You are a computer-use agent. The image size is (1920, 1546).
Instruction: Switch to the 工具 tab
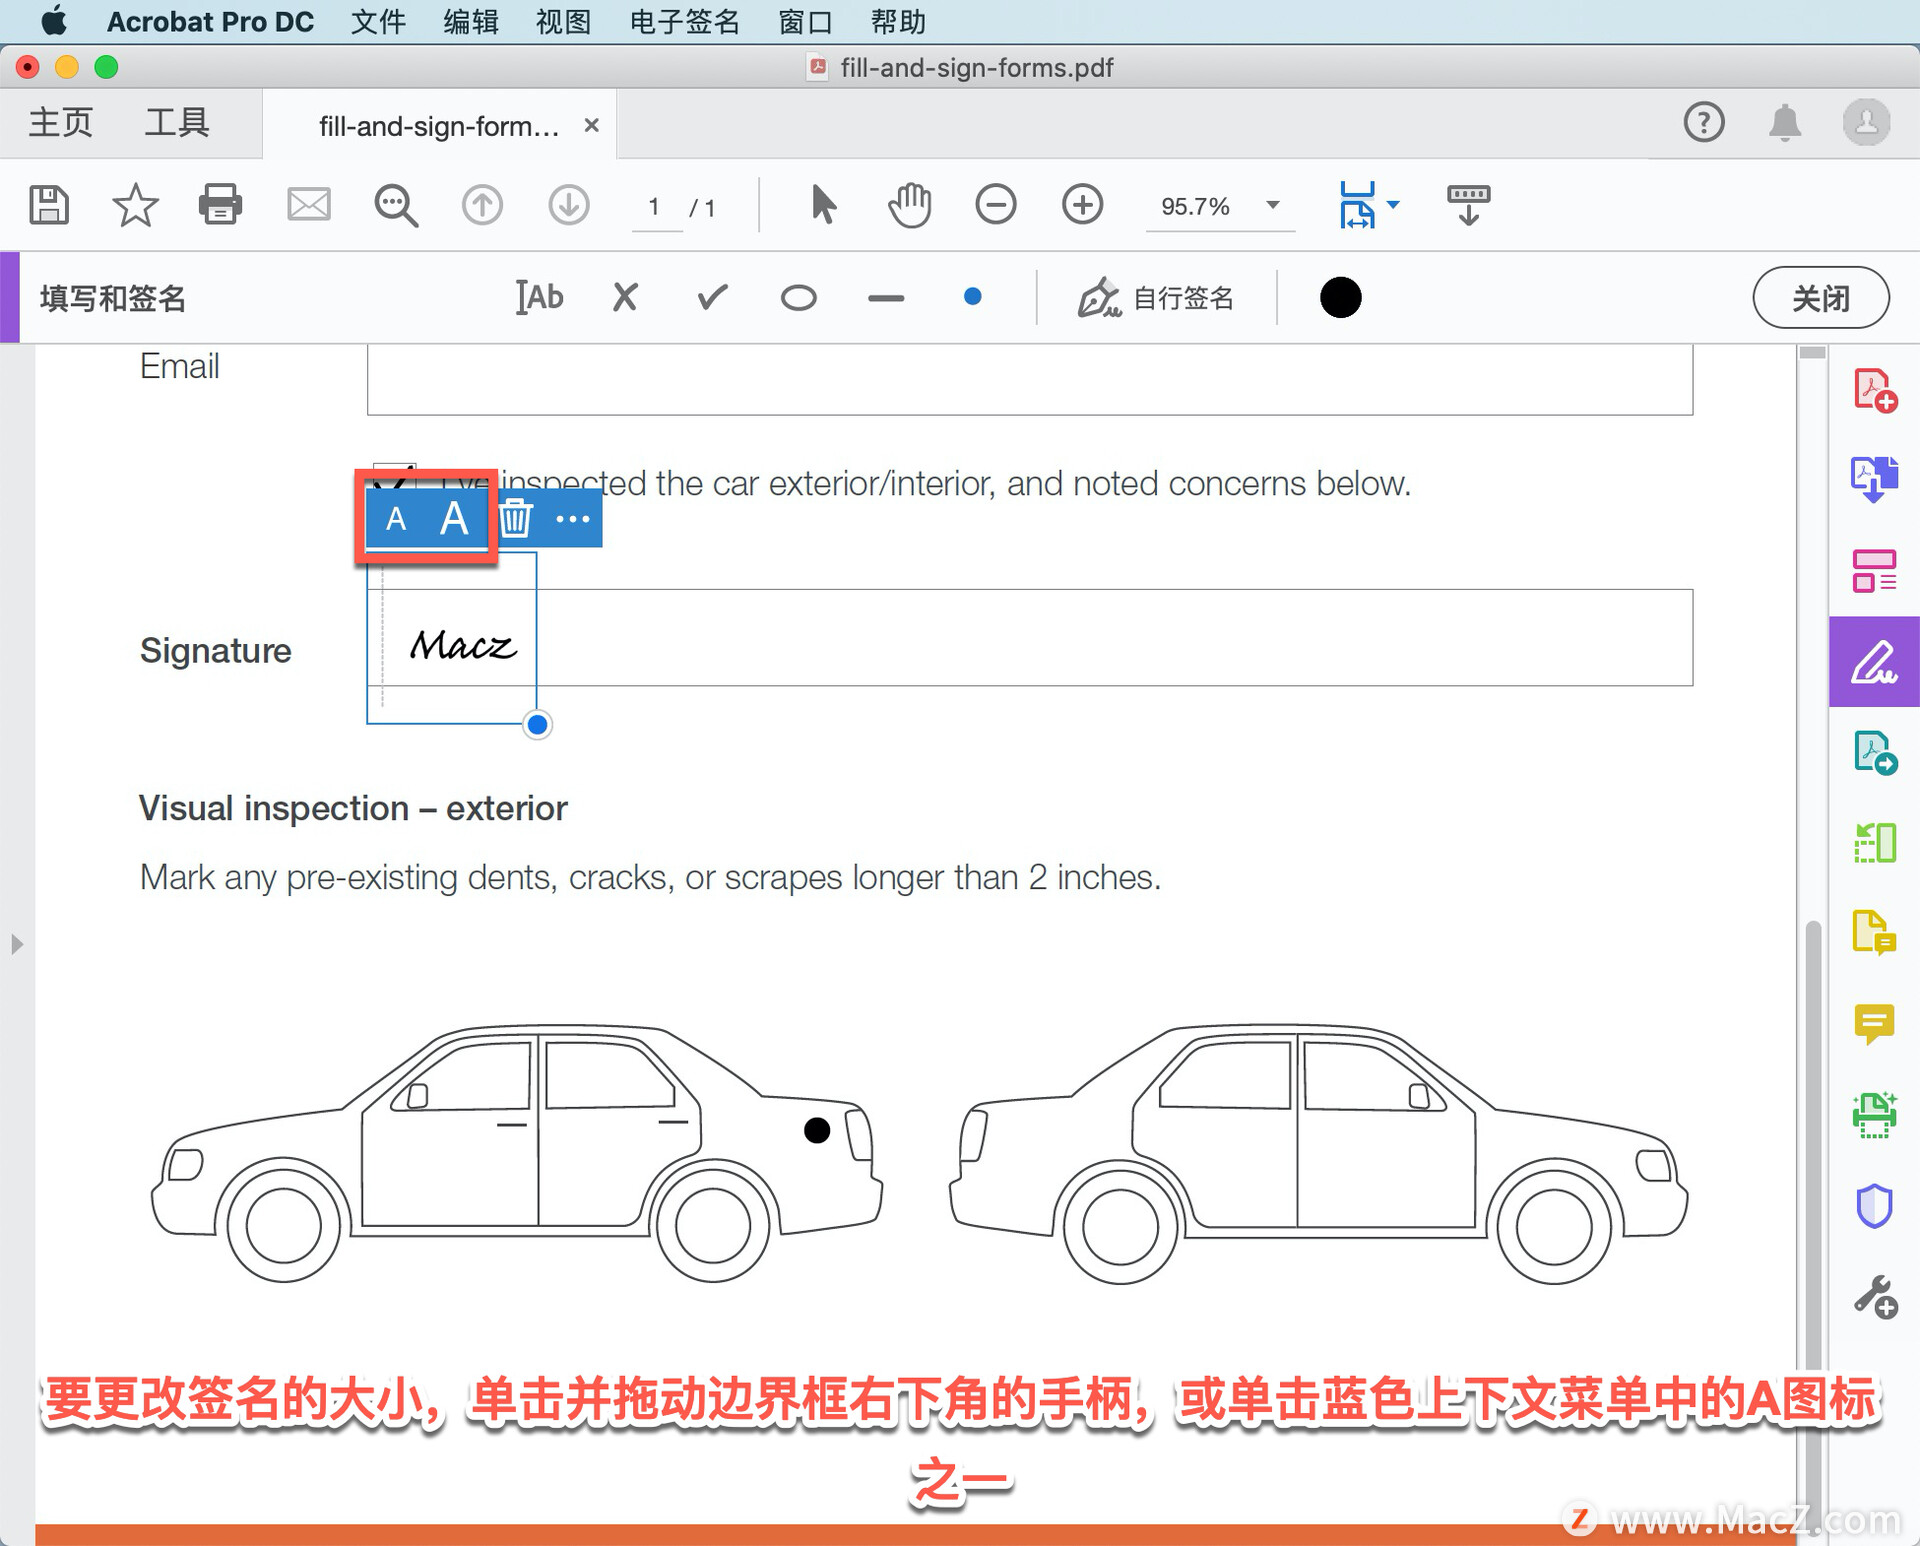pos(177,123)
